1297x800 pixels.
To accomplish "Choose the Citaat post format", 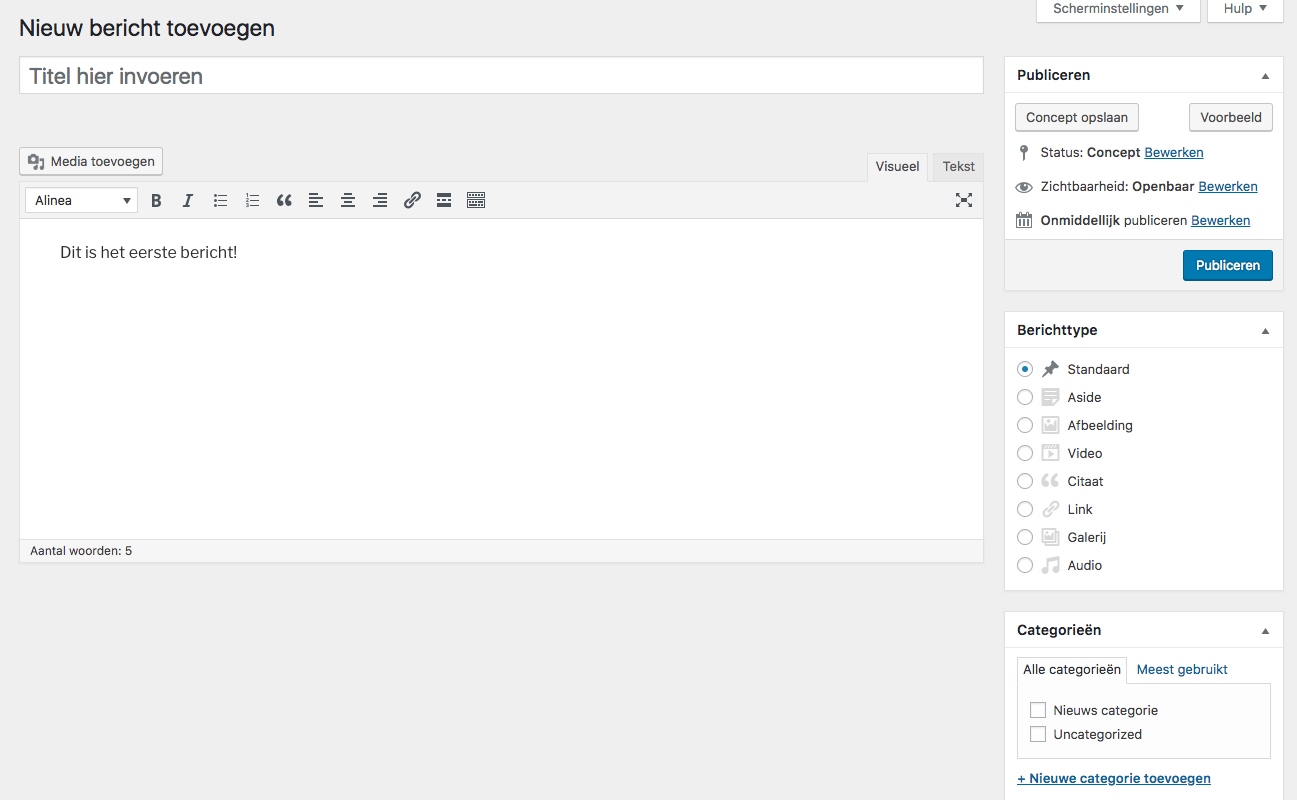I will pyautogui.click(x=1025, y=481).
